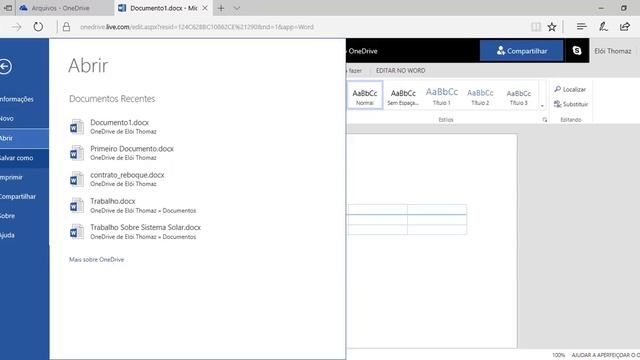Refresh the page

click(38, 27)
